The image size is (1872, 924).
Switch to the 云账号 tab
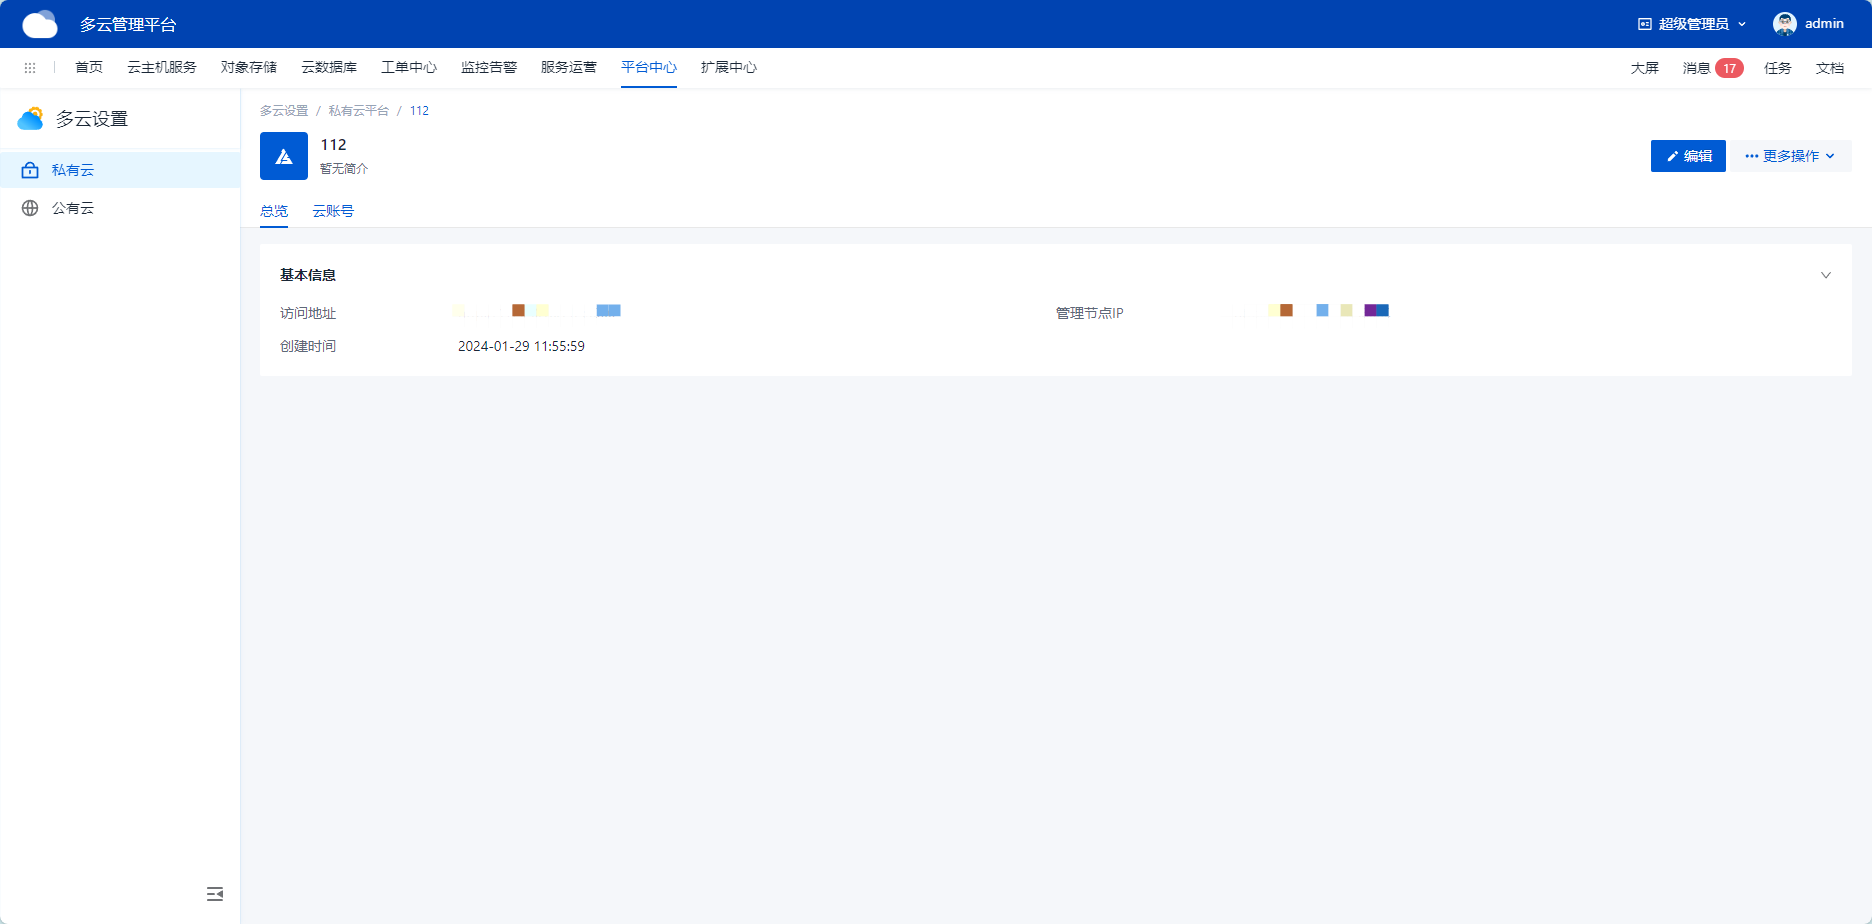pos(333,211)
